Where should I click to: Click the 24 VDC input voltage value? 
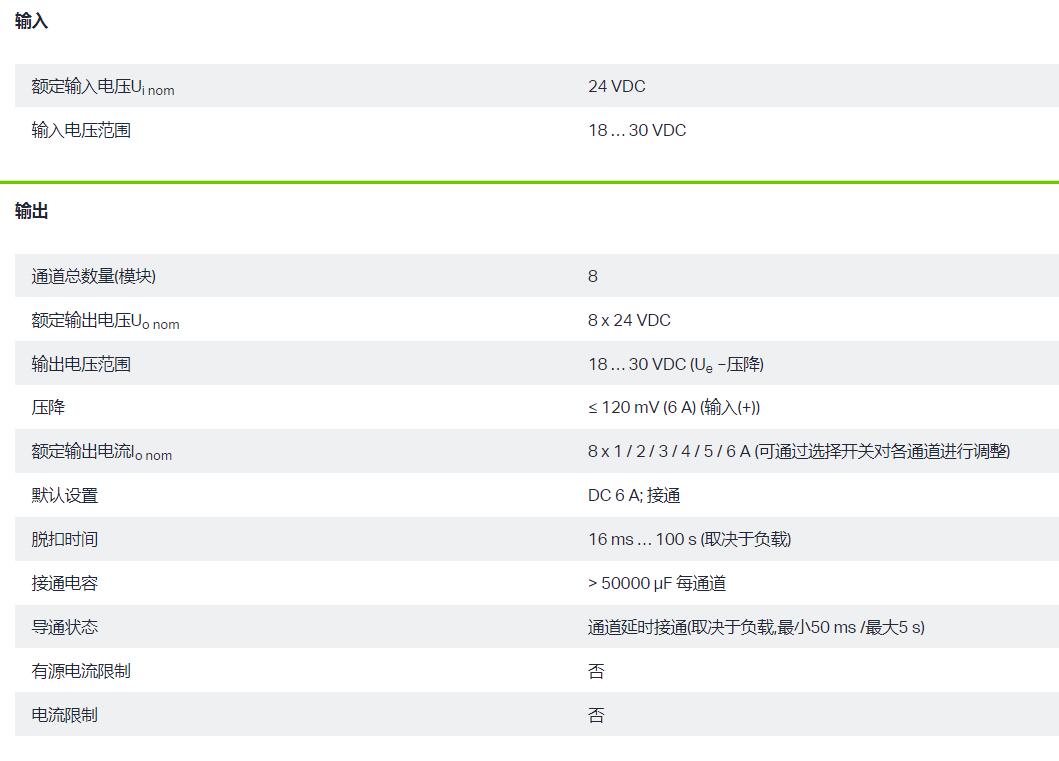point(616,86)
